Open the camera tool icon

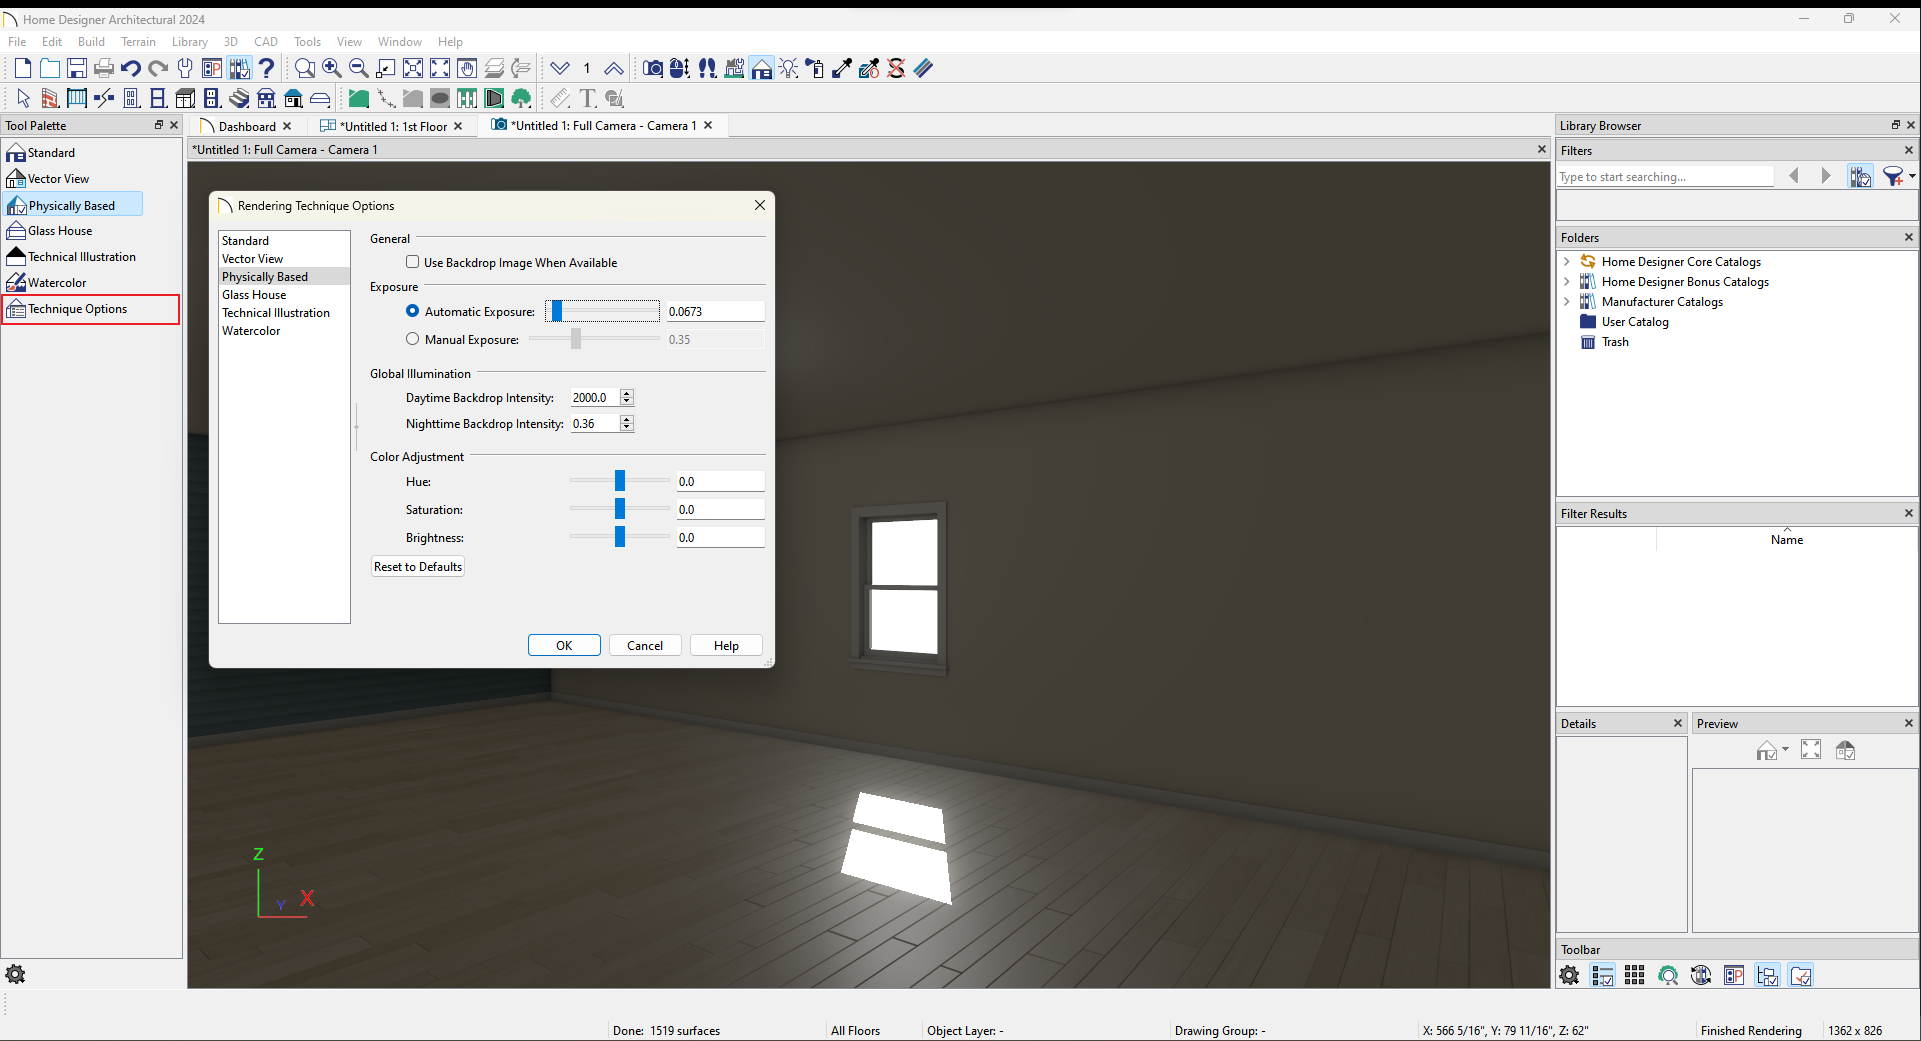click(x=653, y=68)
